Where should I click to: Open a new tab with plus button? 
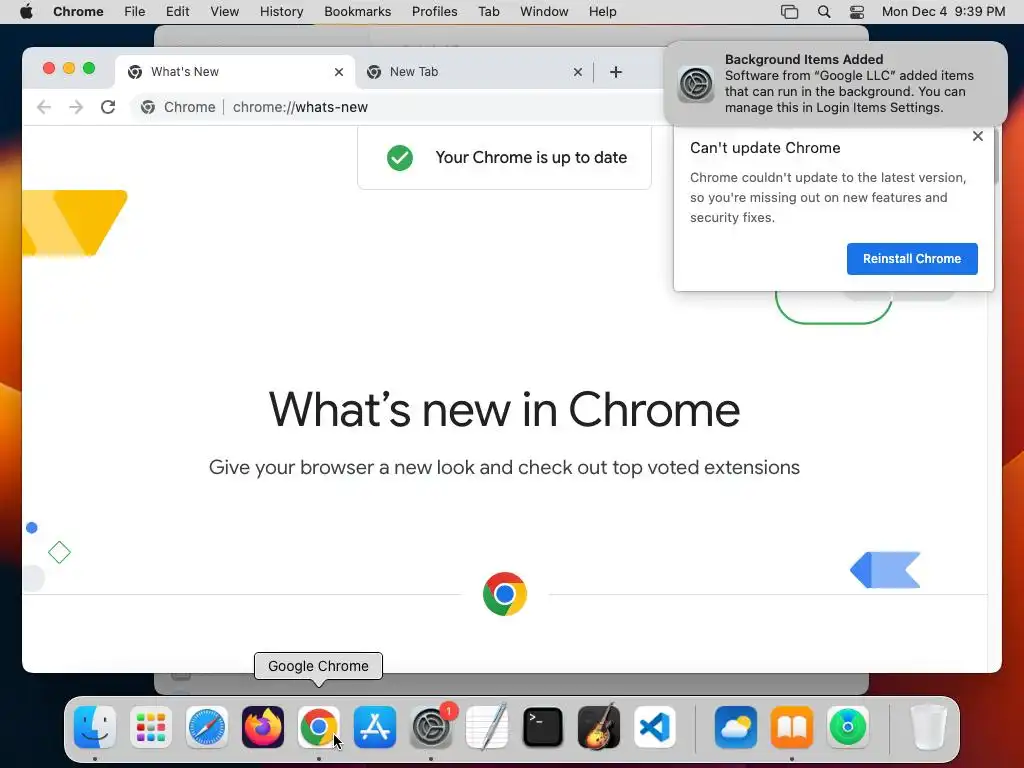616,72
